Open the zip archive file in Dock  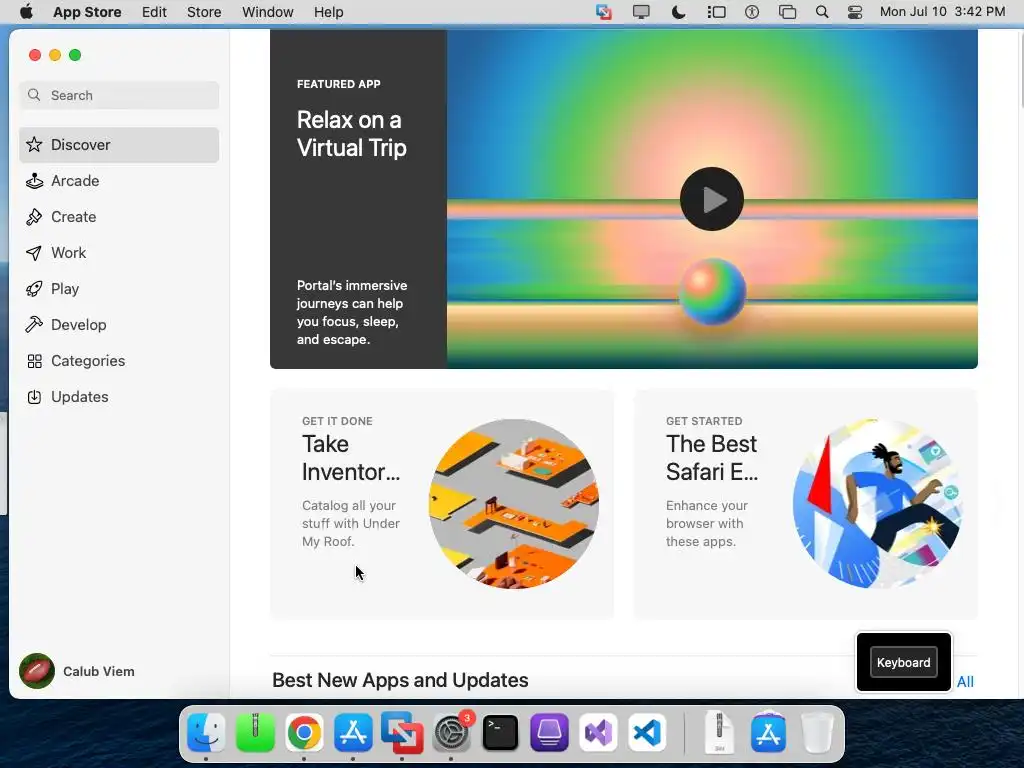[719, 733]
